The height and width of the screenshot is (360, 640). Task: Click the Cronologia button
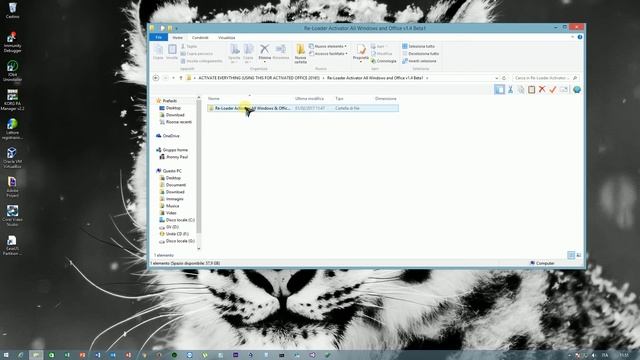(383, 61)
